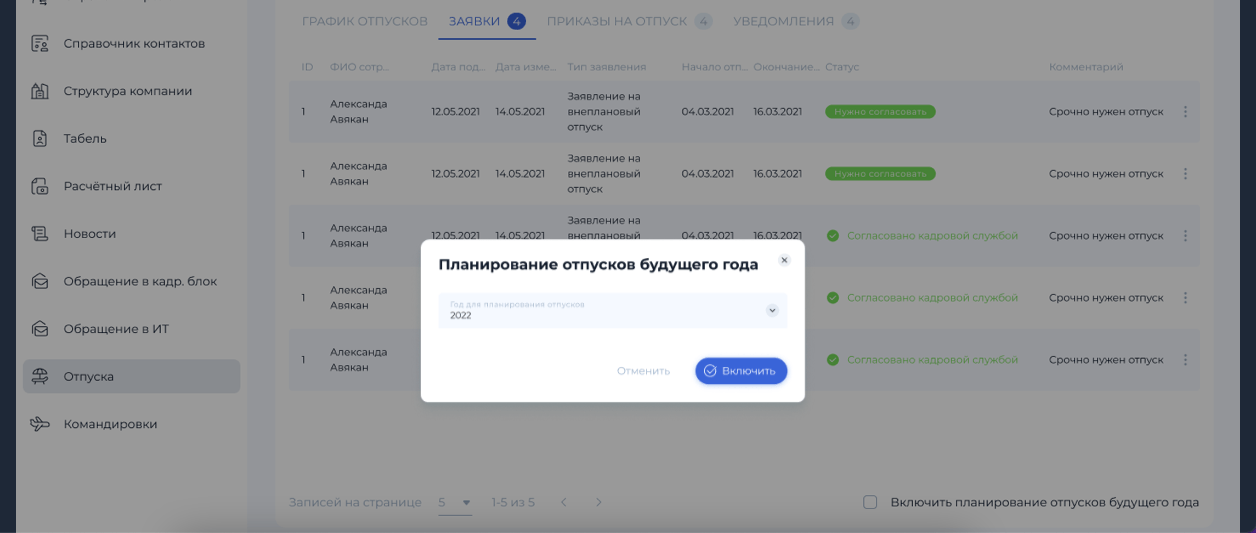The width and height of the screenshot is (1256, 533).
Task: Enable future year vacation planning checkbox
Action: [x=870, y=502]
